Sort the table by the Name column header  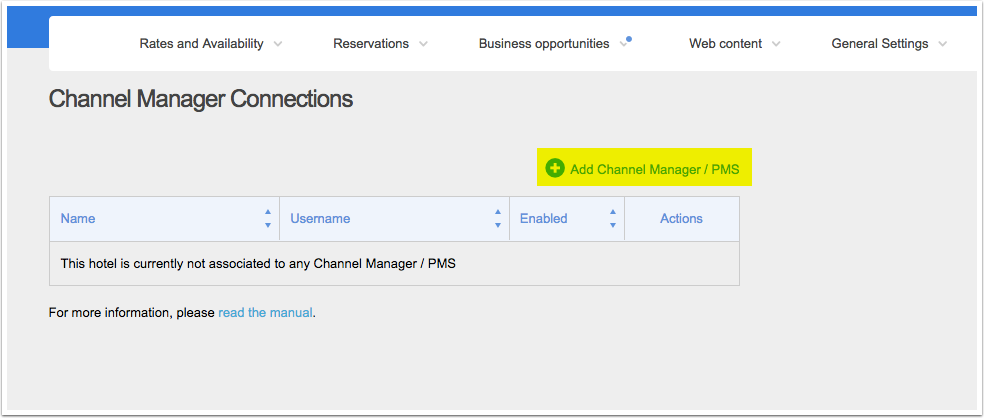point(78,218)
